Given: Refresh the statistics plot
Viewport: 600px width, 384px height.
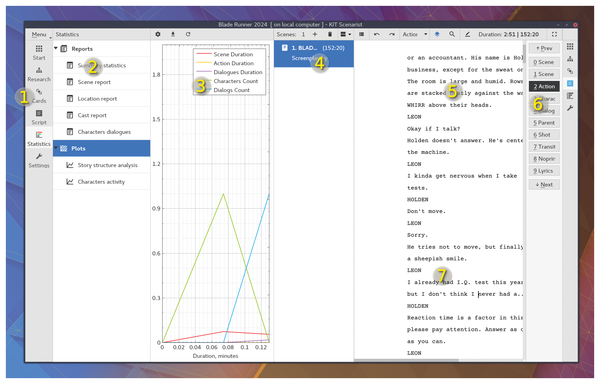Looking at the screenshot, I should (188, 34).
